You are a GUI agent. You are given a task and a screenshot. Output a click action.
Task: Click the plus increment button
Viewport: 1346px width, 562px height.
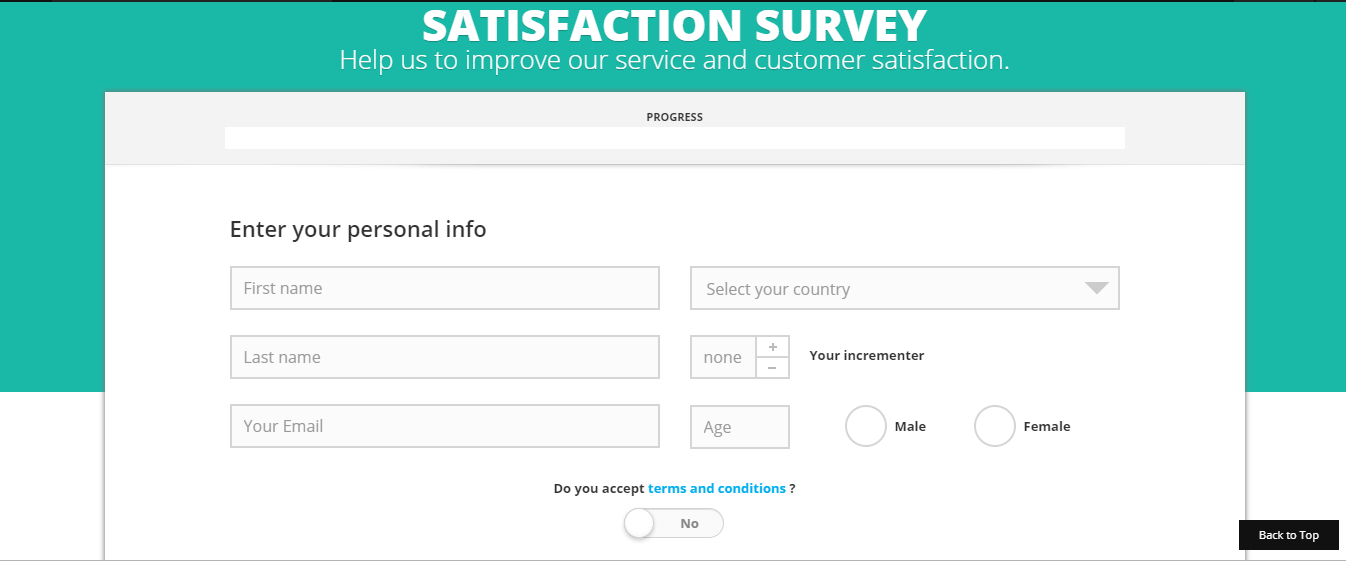772,346
